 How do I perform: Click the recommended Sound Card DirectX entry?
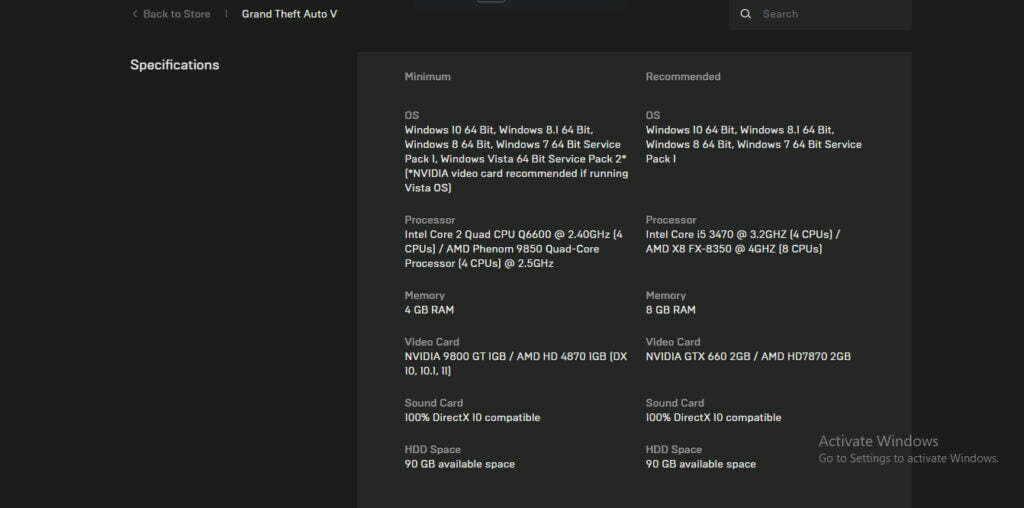pyautogui.click(x=713, y=417)
